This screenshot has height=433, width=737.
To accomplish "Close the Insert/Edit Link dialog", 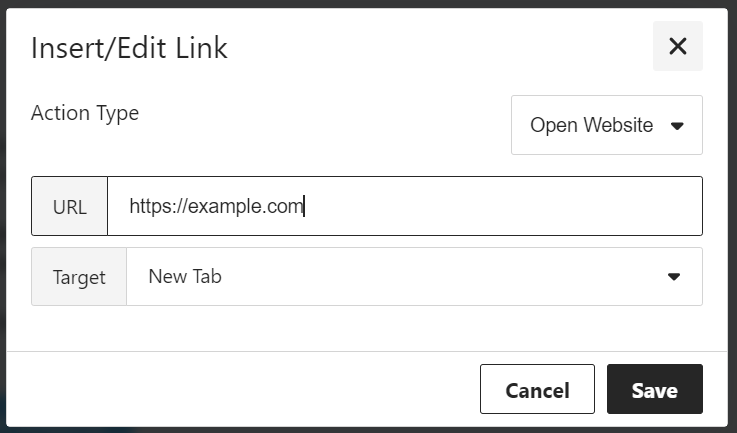I will click(x=677, y=46).
